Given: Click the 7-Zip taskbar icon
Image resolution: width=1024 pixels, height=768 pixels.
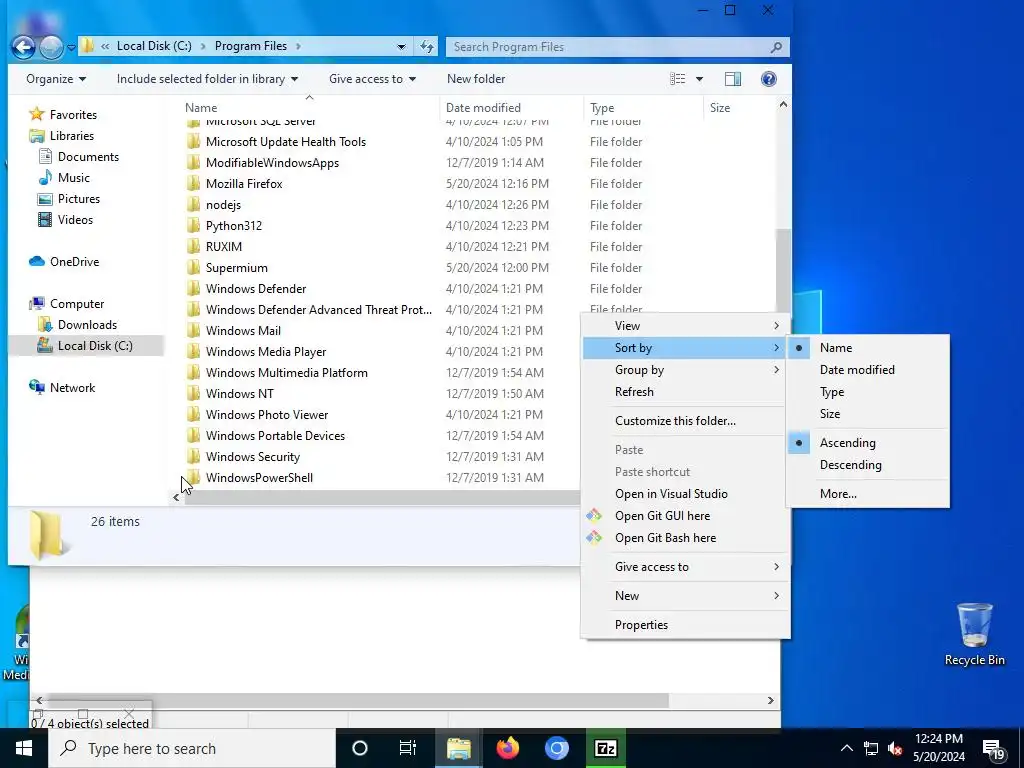Looking at the screenshot, I should click(605, 748).
